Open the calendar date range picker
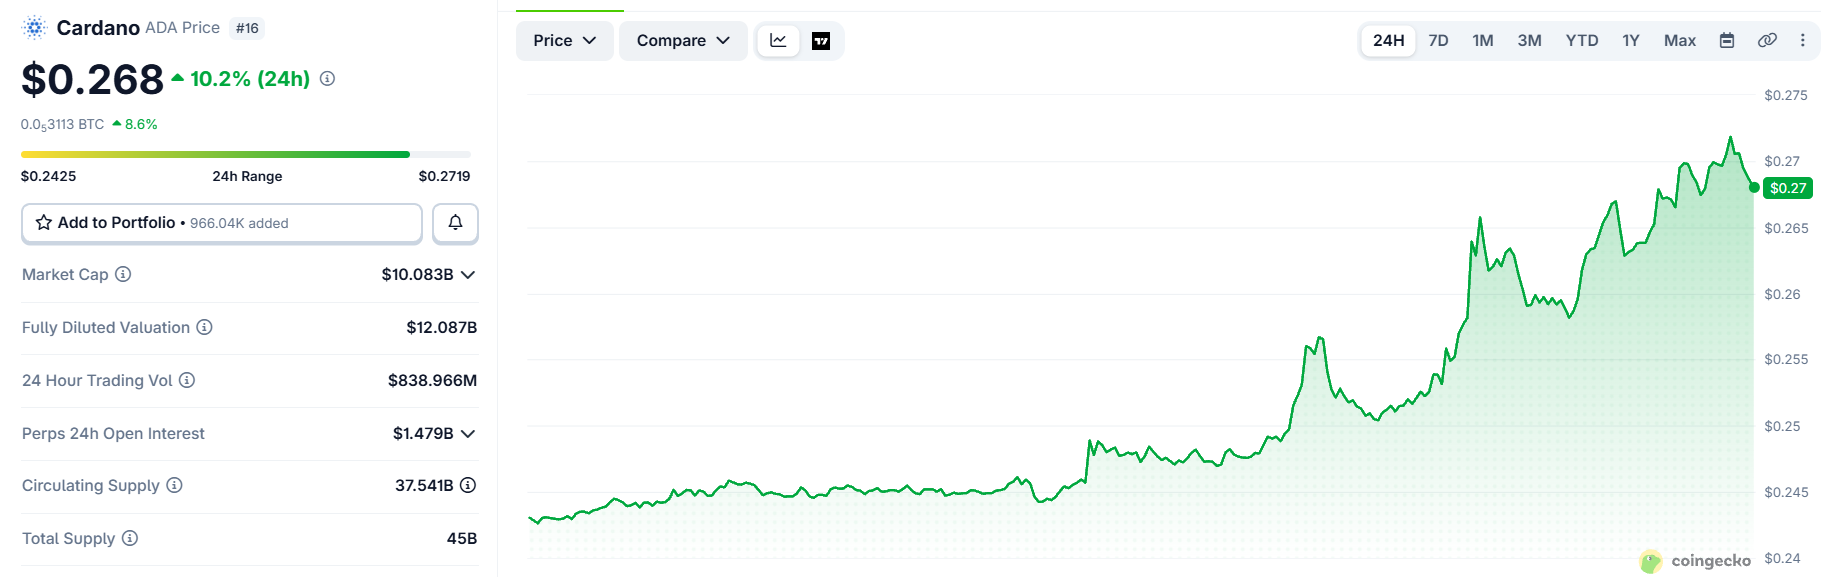The image size is (1836, 577). point(1727,41)
